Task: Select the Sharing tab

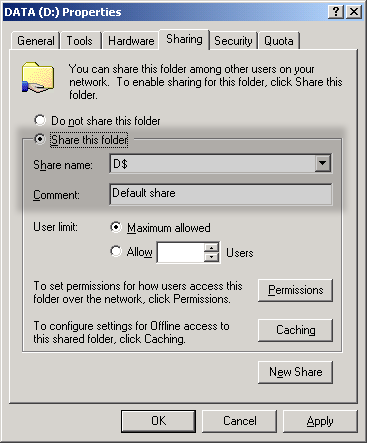Action: pos(184,39)
